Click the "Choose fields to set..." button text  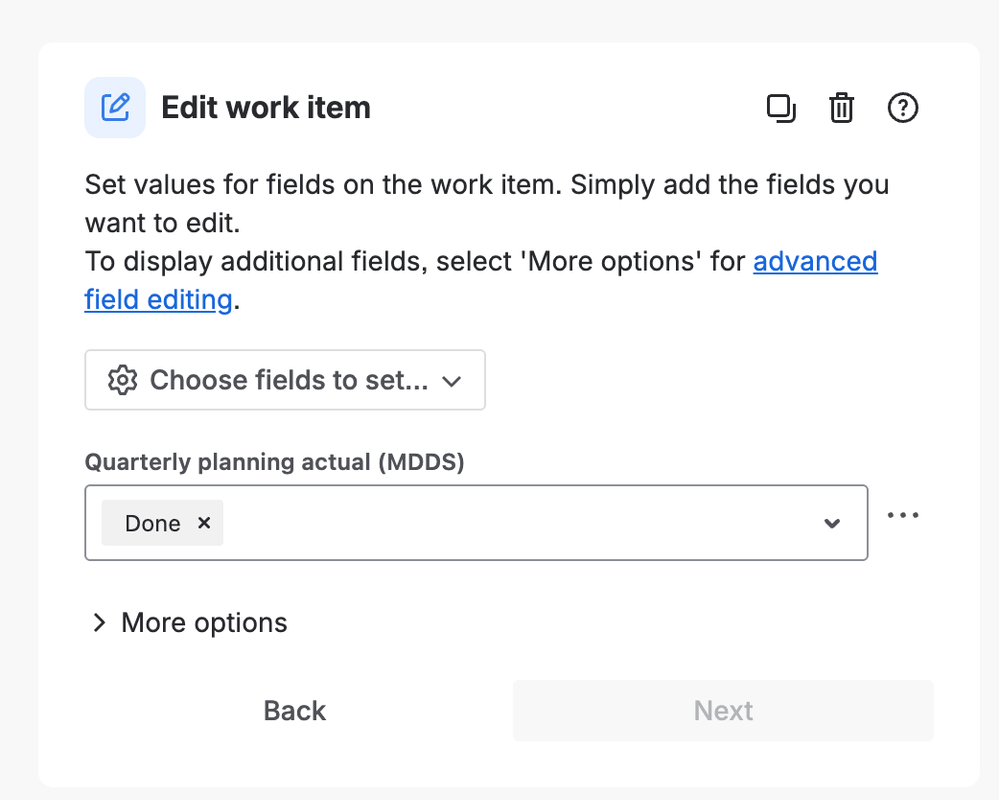coord(289,380)
